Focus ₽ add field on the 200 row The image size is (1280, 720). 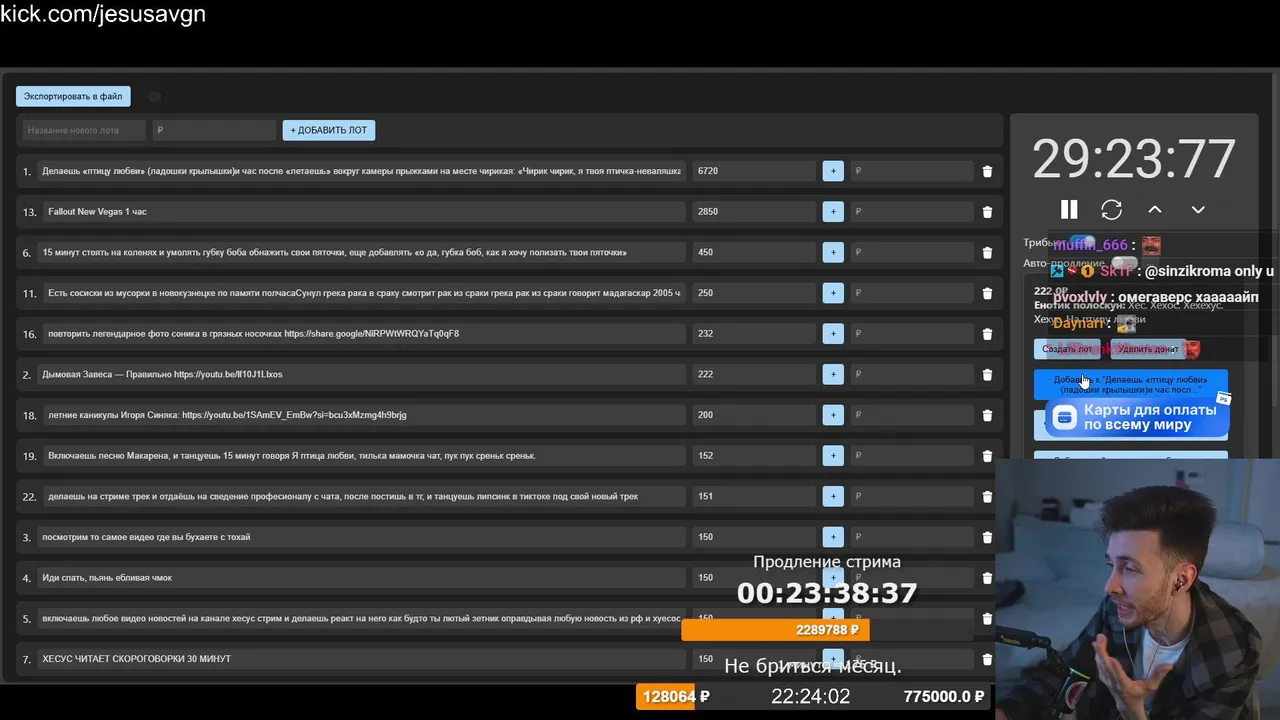[x=911, y=415]
